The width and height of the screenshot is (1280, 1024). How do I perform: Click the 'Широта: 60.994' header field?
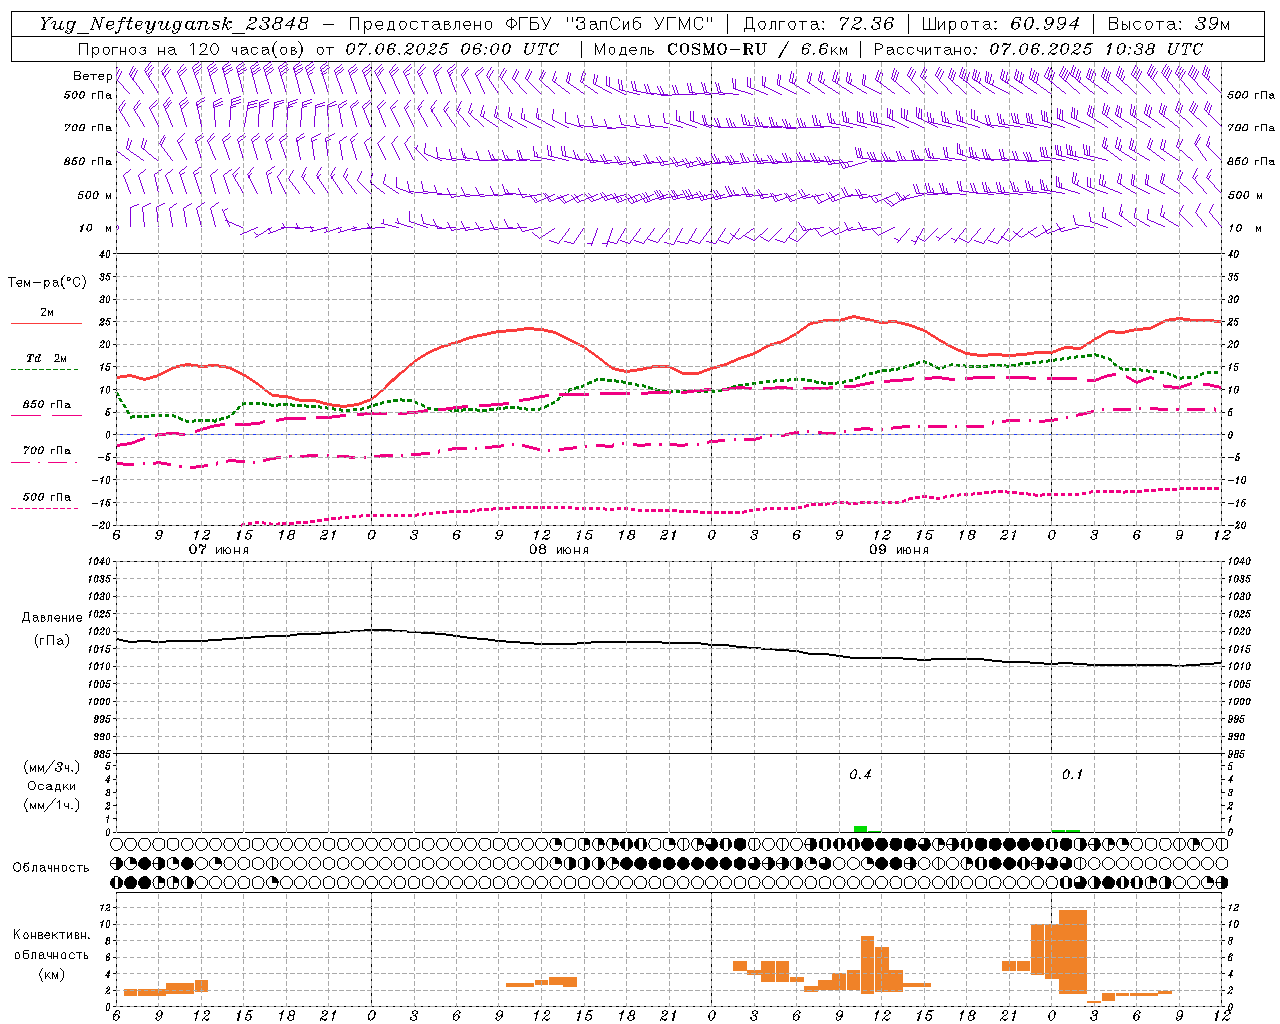(1000, 23)
